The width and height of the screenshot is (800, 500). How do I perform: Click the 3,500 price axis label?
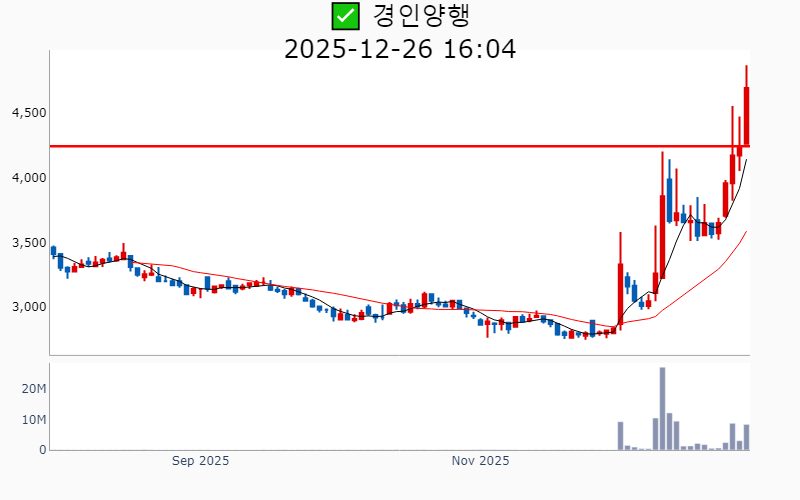[29, 243]
